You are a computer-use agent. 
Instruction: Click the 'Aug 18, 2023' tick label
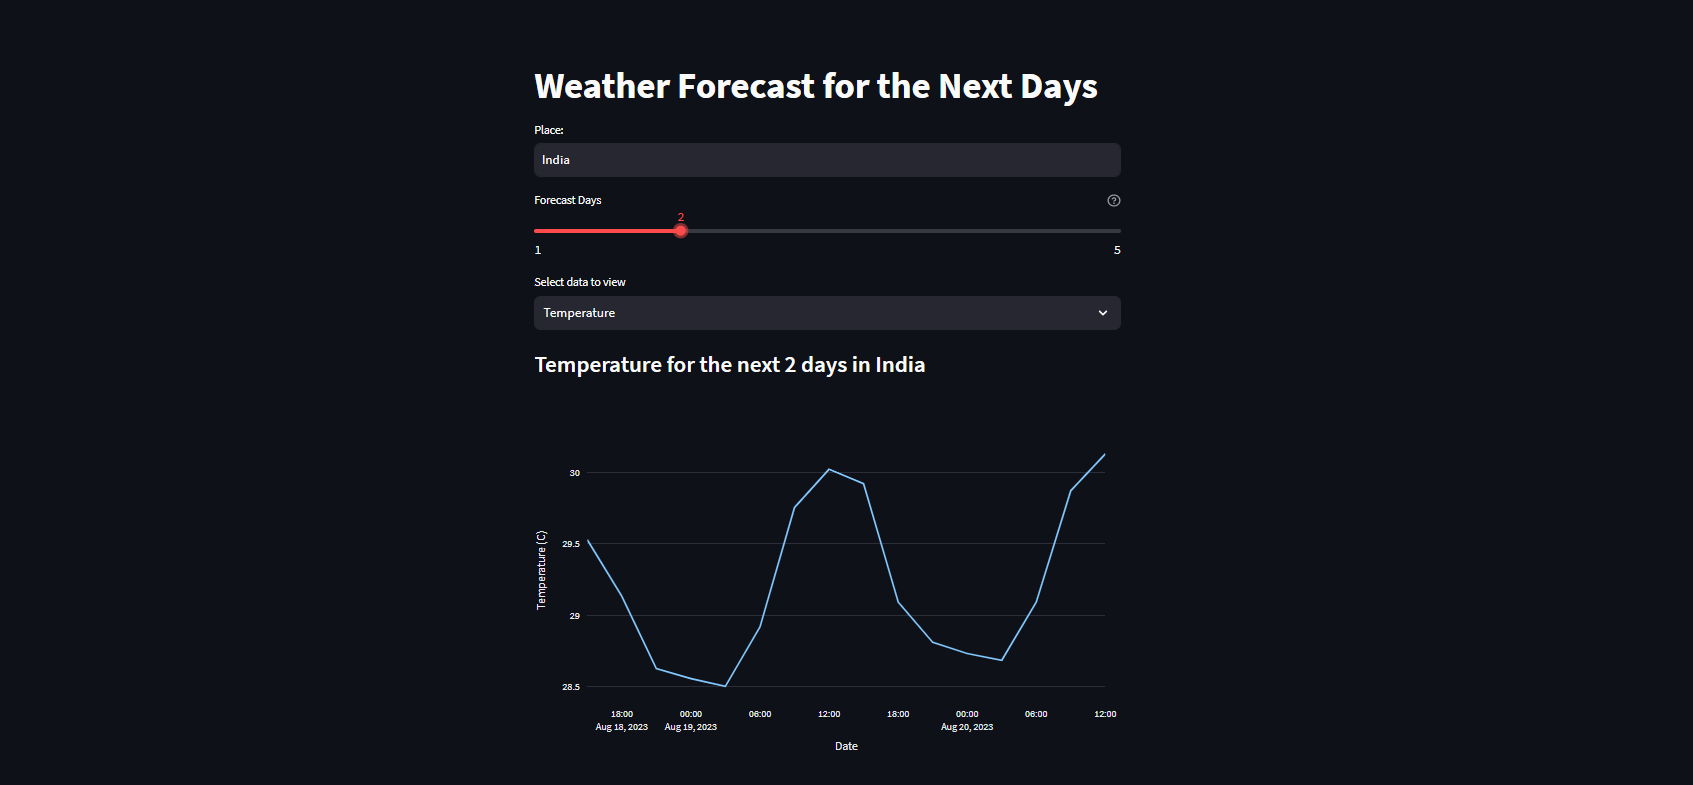(x=621, y=726)
